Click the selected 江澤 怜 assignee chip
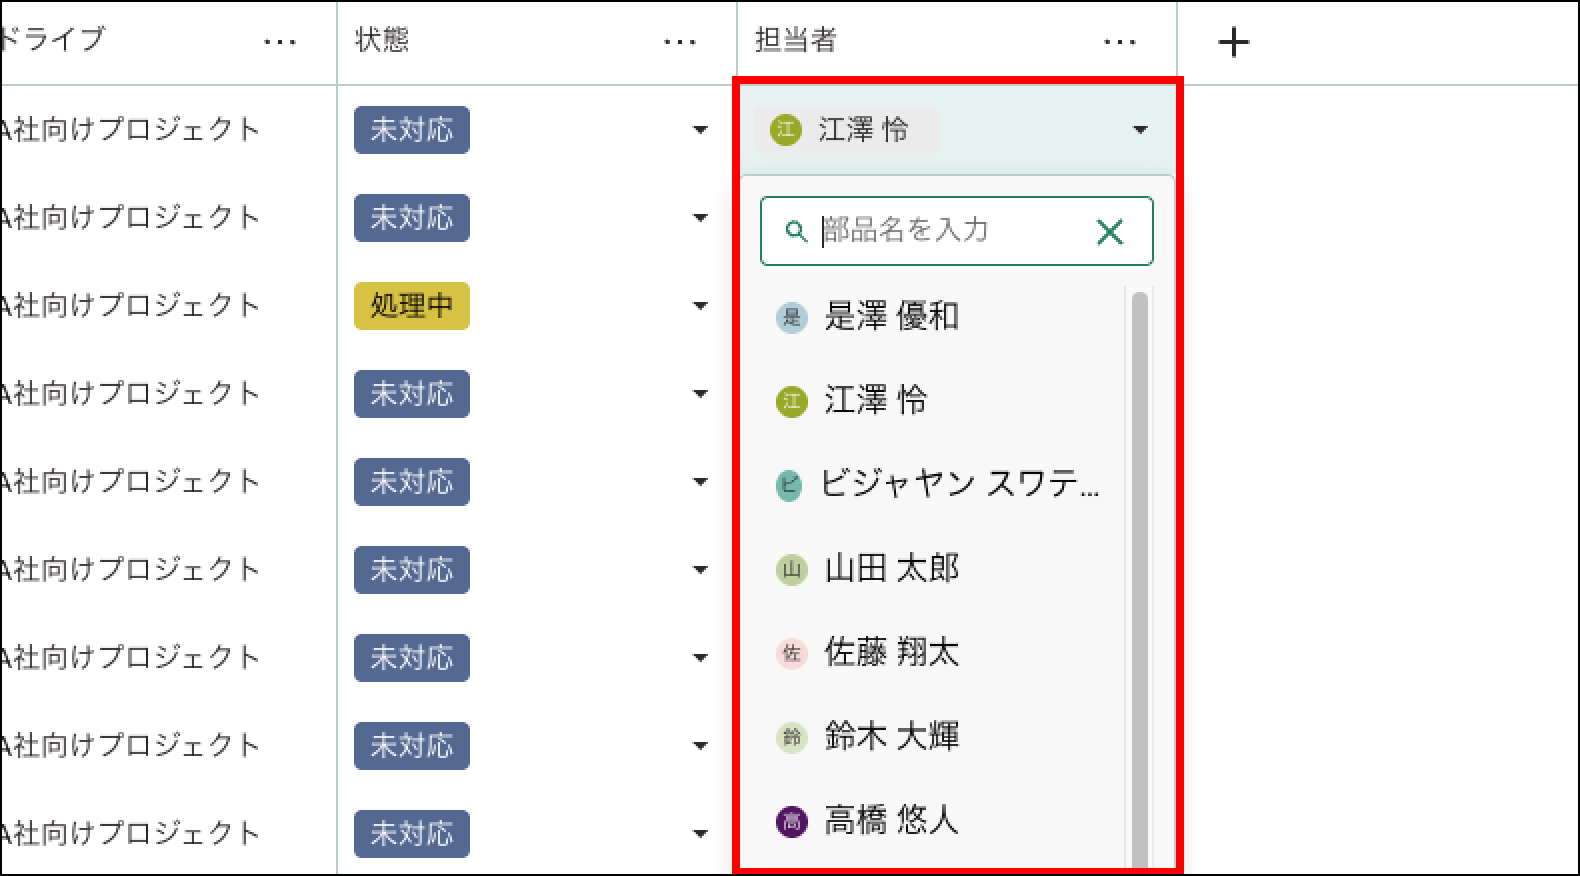The image size is (1580, 876). point(845,130)
